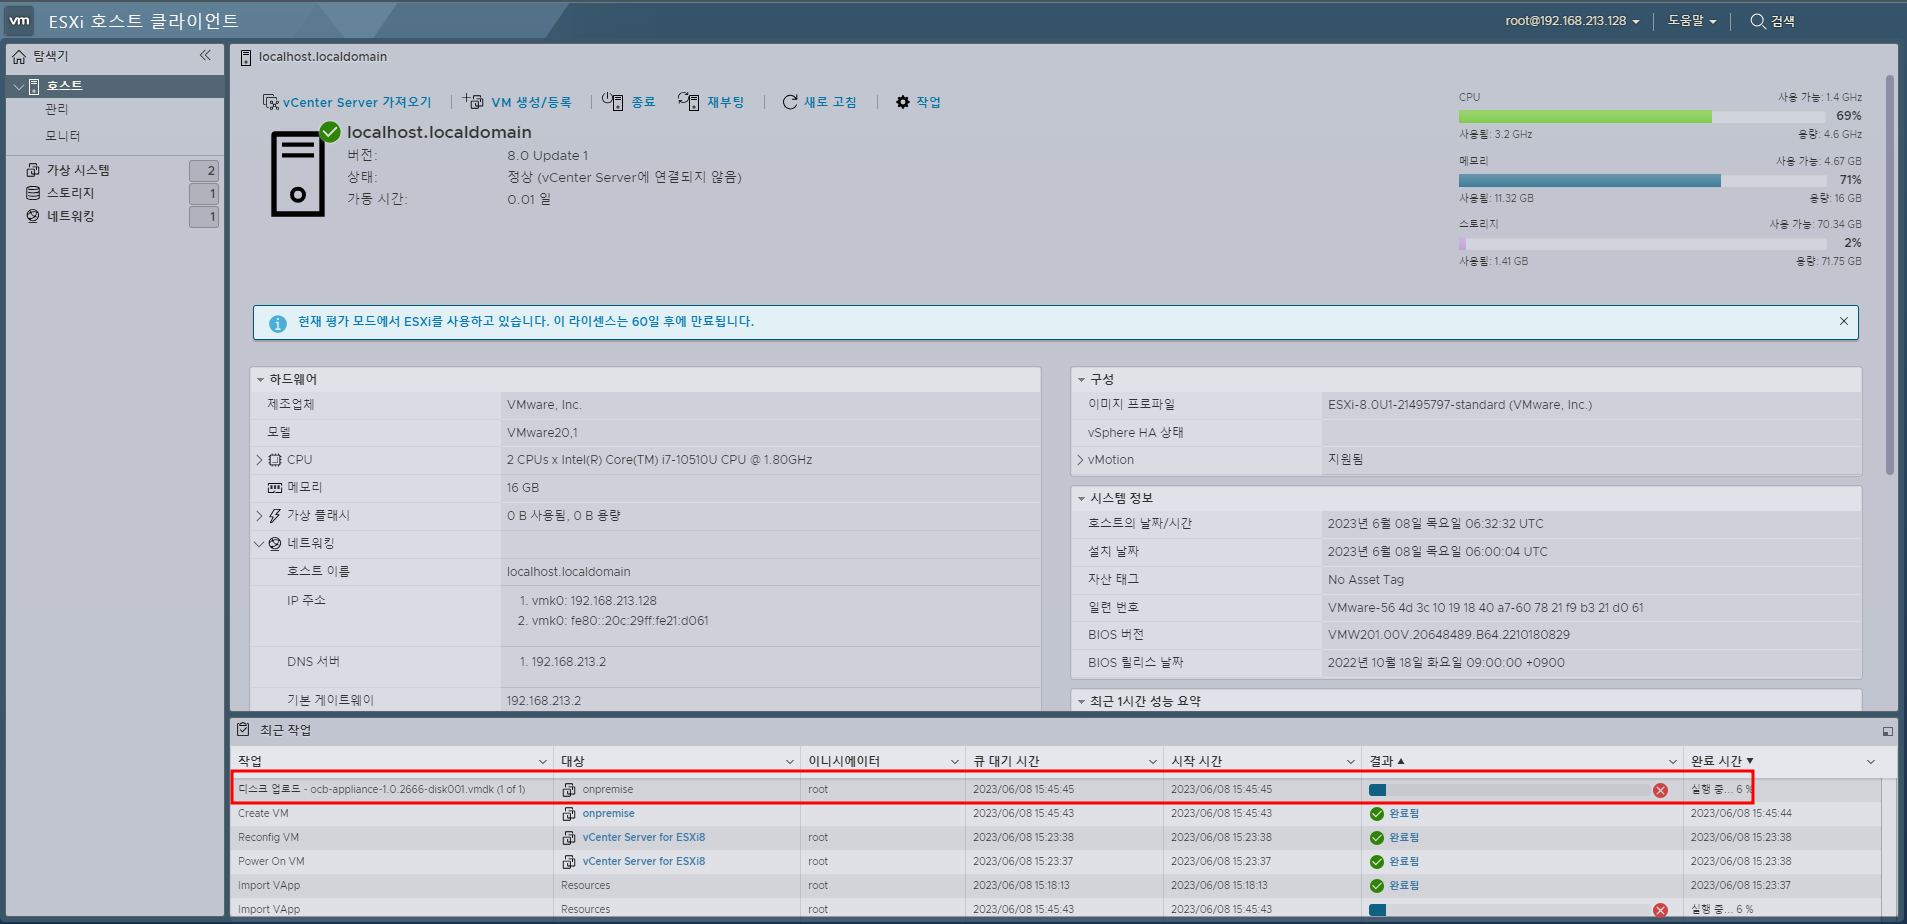Click the 최근 작업 clipboard icon

(x=243, y=730)
